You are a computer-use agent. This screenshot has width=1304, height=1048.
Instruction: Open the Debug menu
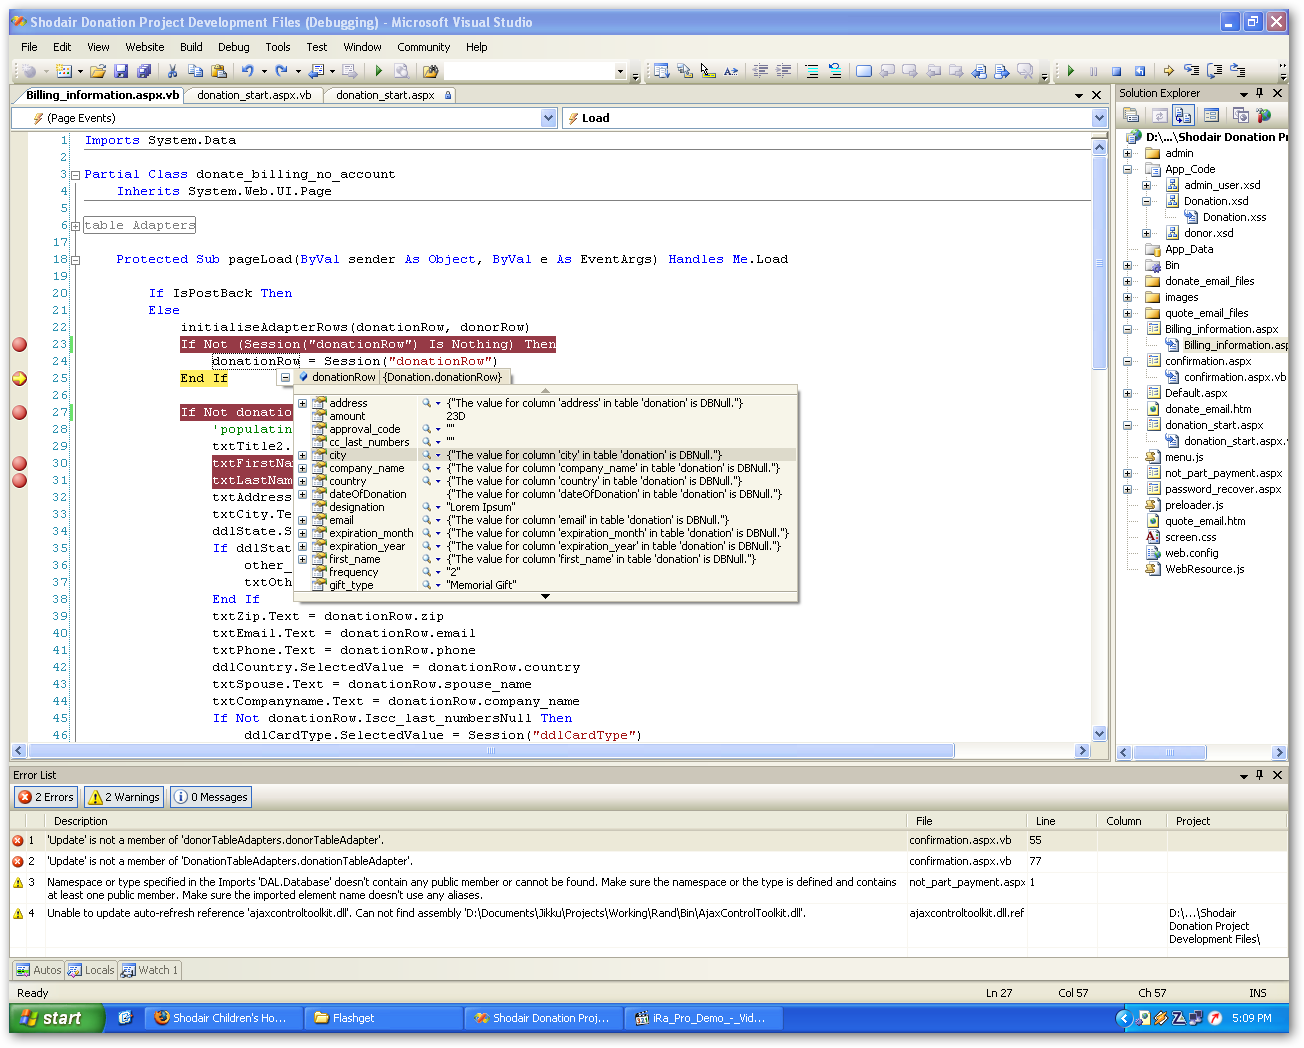coord(233,47)
